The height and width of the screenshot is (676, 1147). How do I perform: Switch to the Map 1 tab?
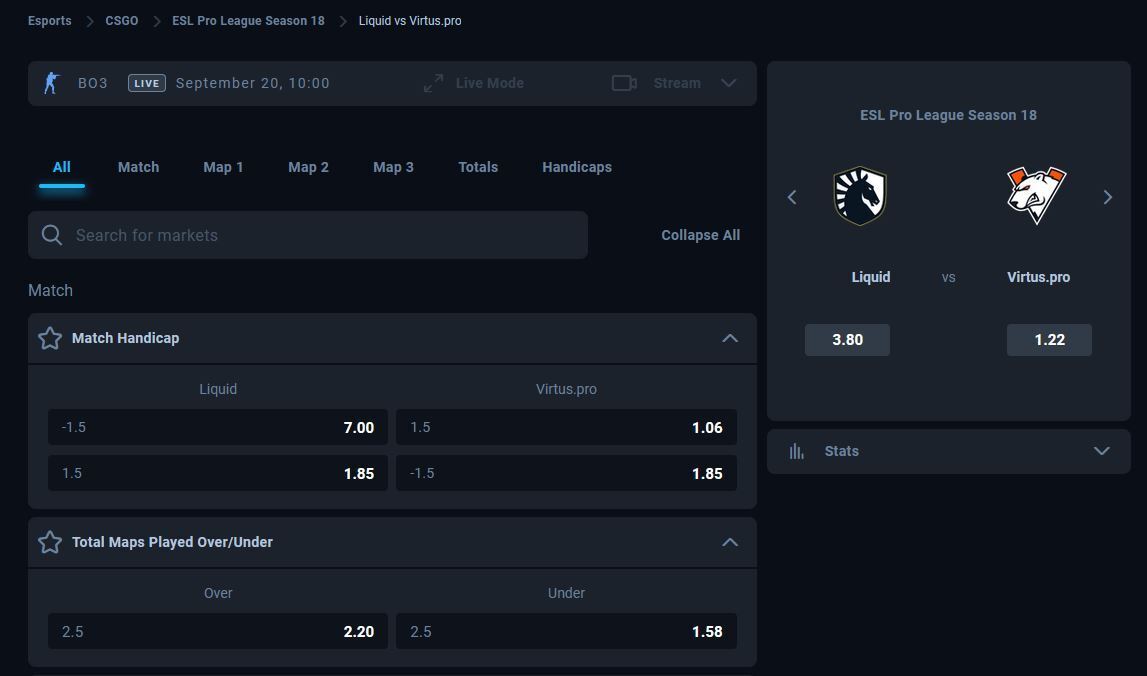(223, 167)
